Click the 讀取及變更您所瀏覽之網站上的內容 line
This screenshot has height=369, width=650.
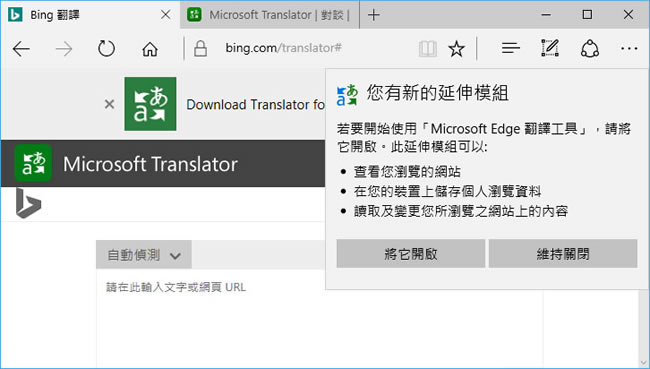[461, 211]
